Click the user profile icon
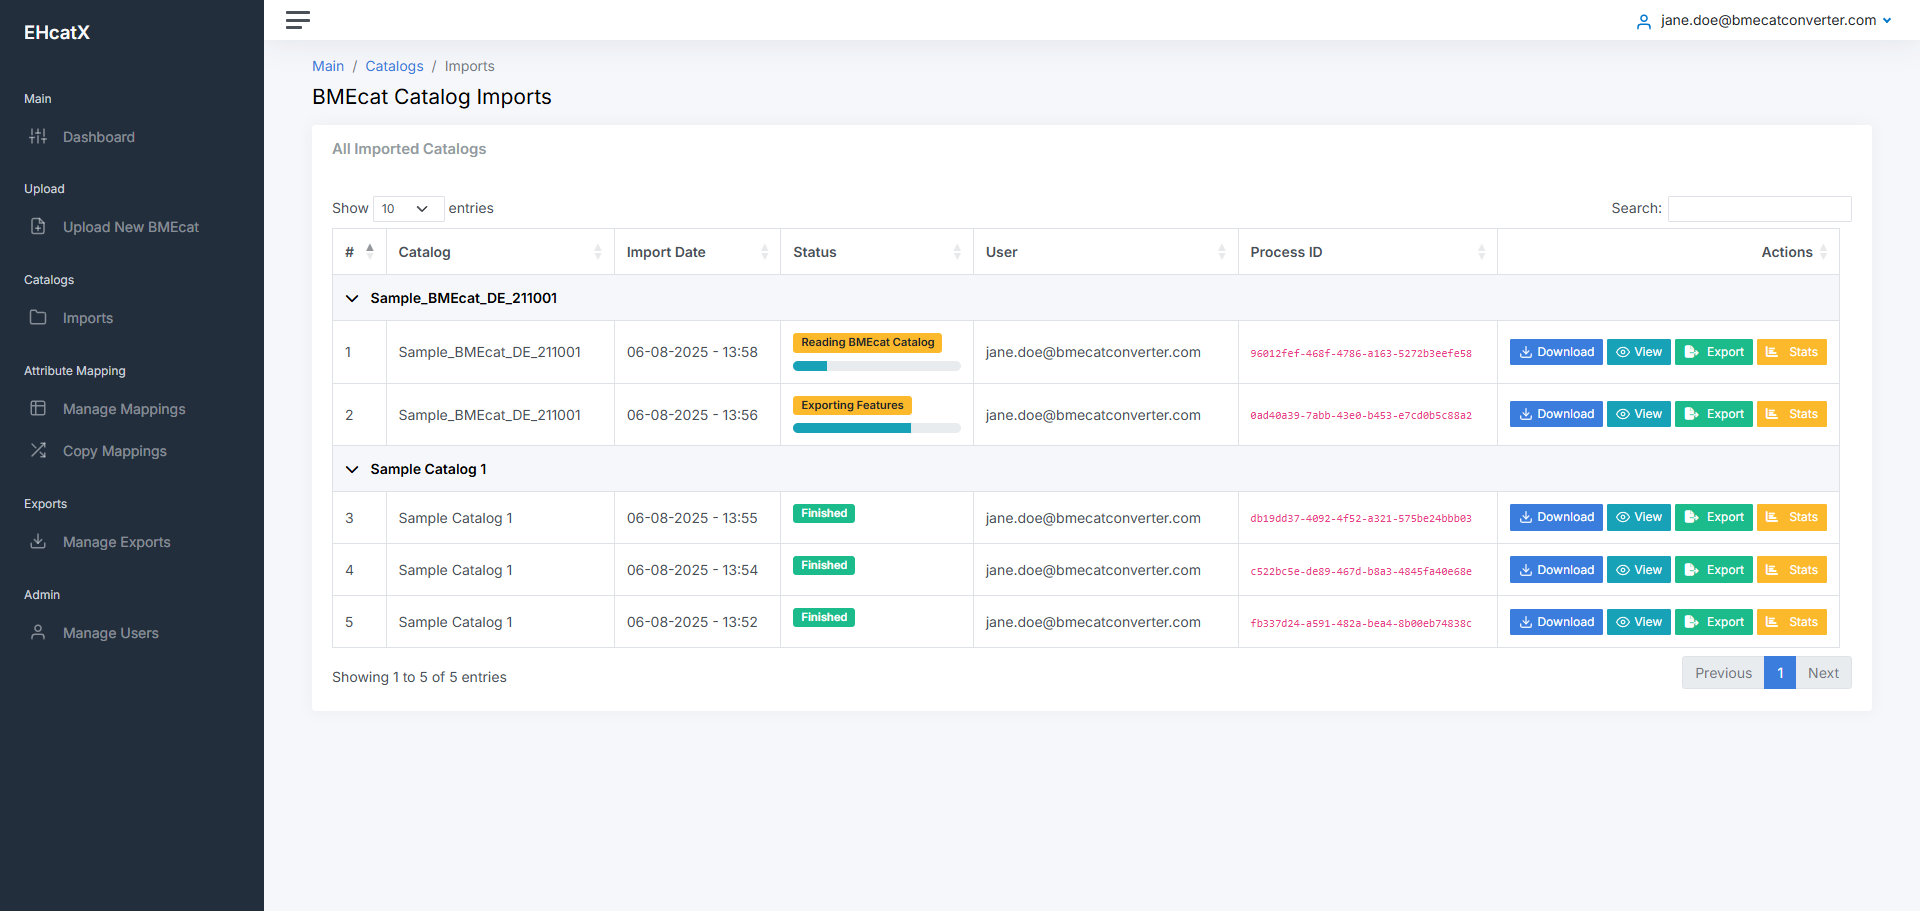 tap(1643, 21)
